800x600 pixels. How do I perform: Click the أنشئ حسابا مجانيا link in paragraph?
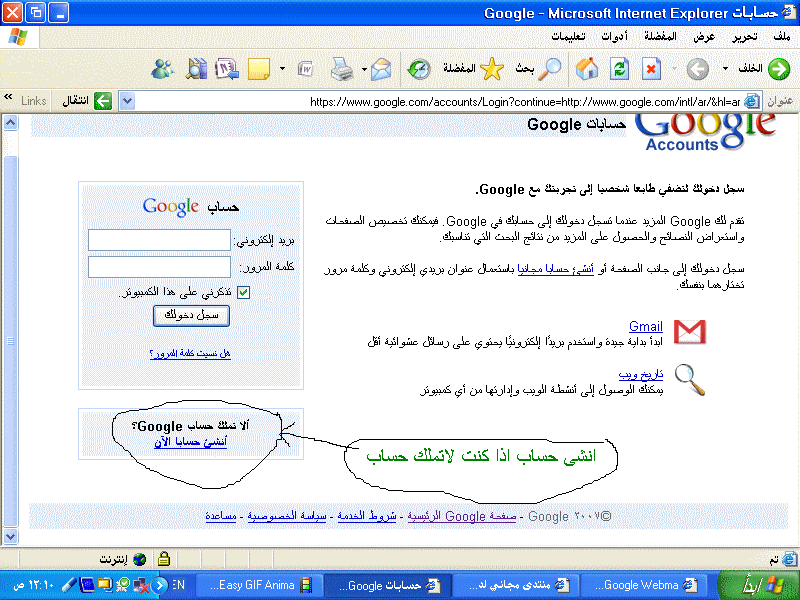pos(556,269)
